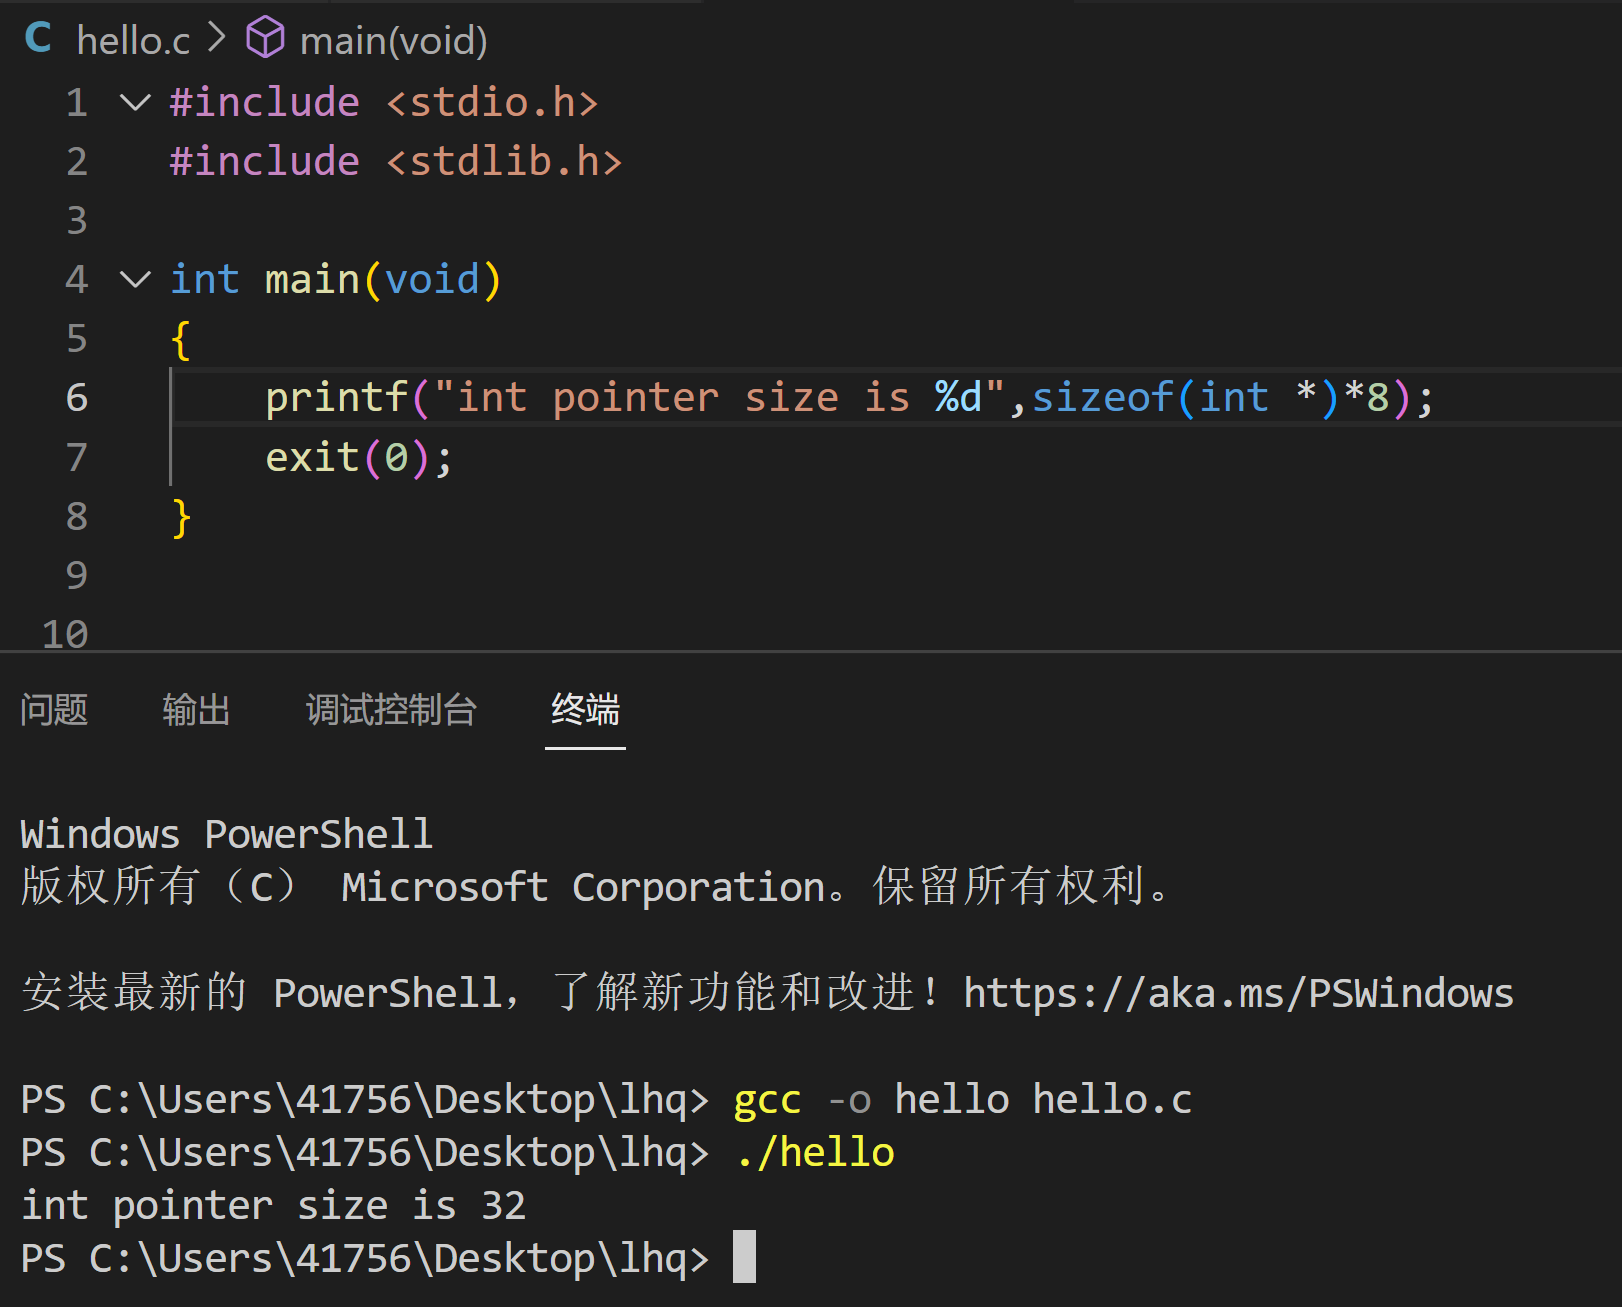The width and height of the screenshot is (1622, 1307).
Task: Click line number 6 in gutter
Action: 77,398
